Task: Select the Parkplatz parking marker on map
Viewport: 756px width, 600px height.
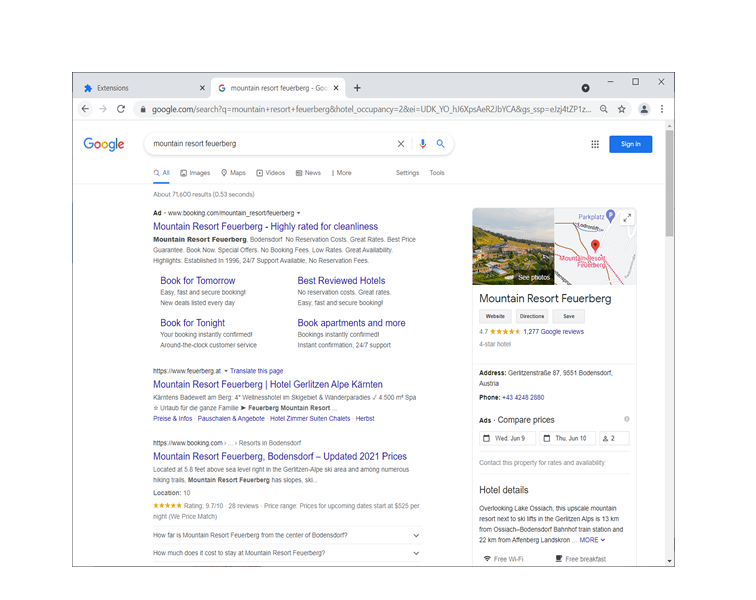Action: pyautogui.click(x=610, y=215)
